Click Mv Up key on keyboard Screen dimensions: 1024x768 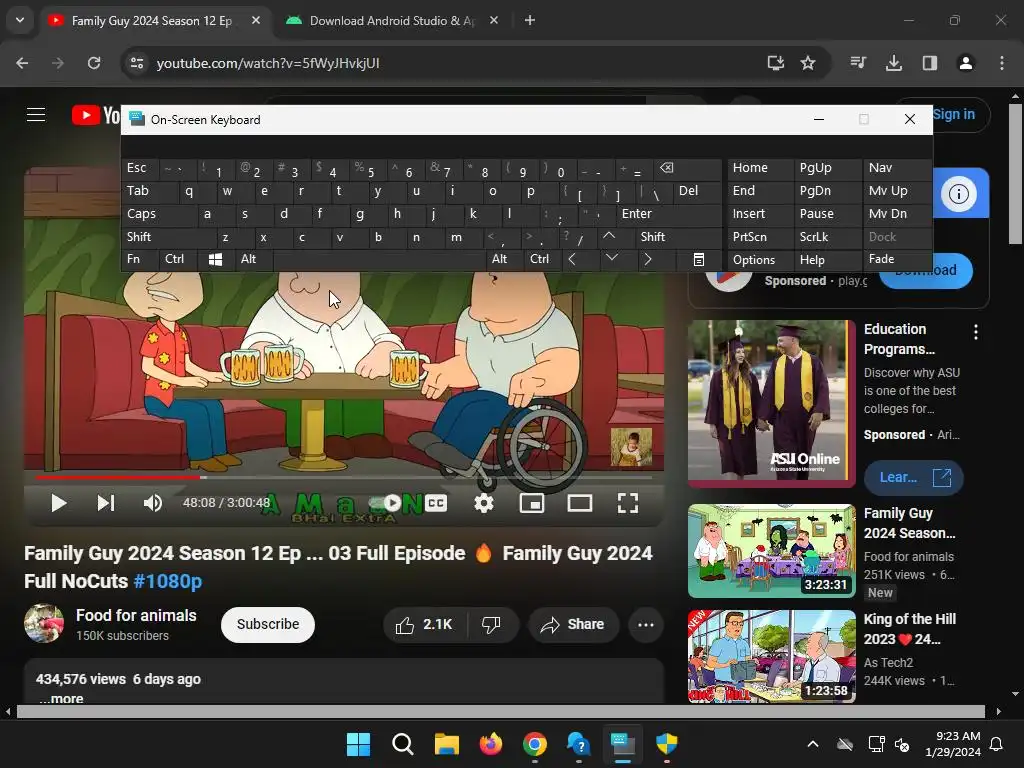tap(897, 191)
